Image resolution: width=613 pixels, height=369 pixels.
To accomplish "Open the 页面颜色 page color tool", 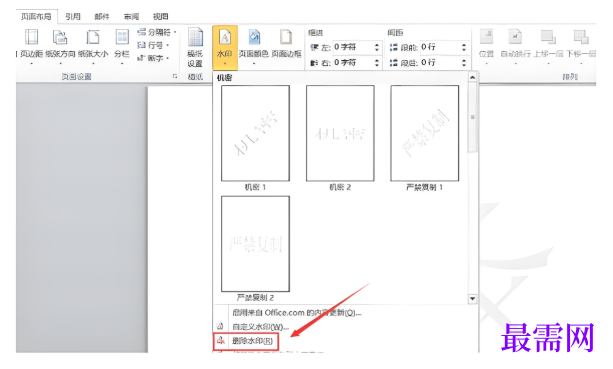I will 254,46.
